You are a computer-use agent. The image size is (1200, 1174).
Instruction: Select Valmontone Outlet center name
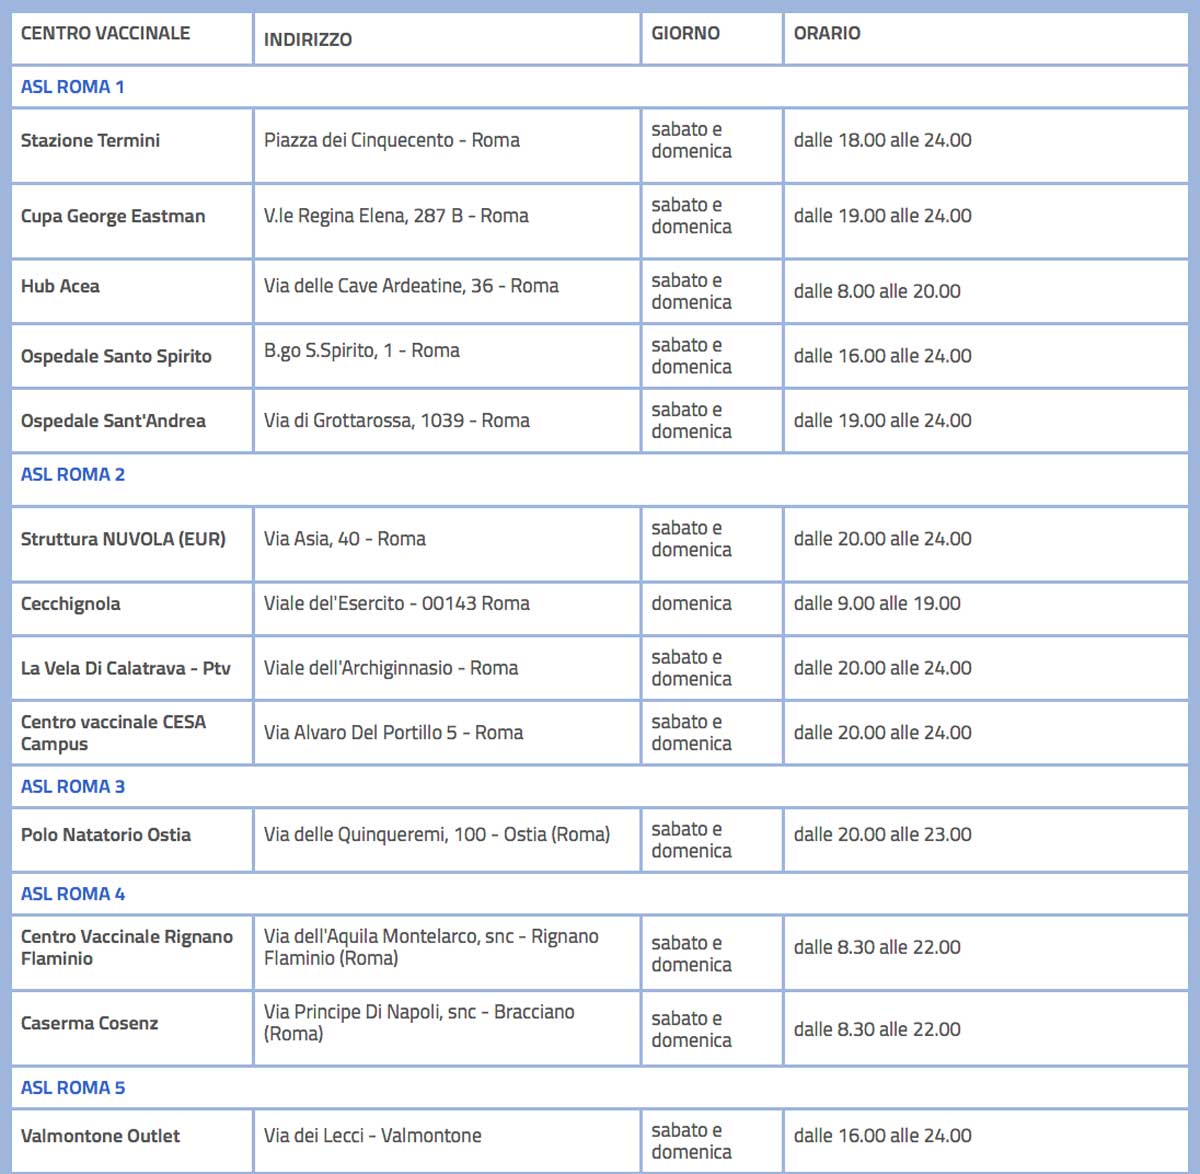click(100, 1136)
